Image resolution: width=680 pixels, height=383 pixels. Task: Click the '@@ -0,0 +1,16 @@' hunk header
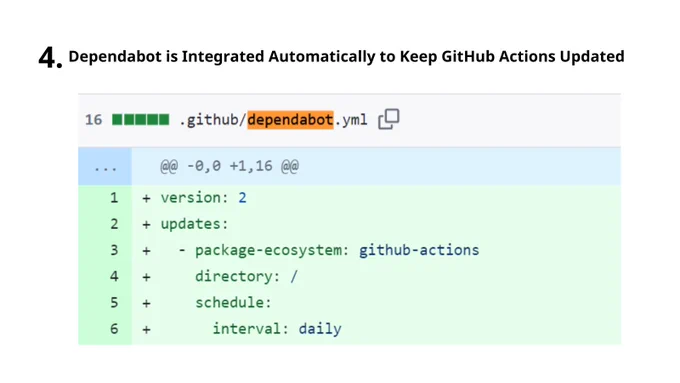tap(229, 166)
